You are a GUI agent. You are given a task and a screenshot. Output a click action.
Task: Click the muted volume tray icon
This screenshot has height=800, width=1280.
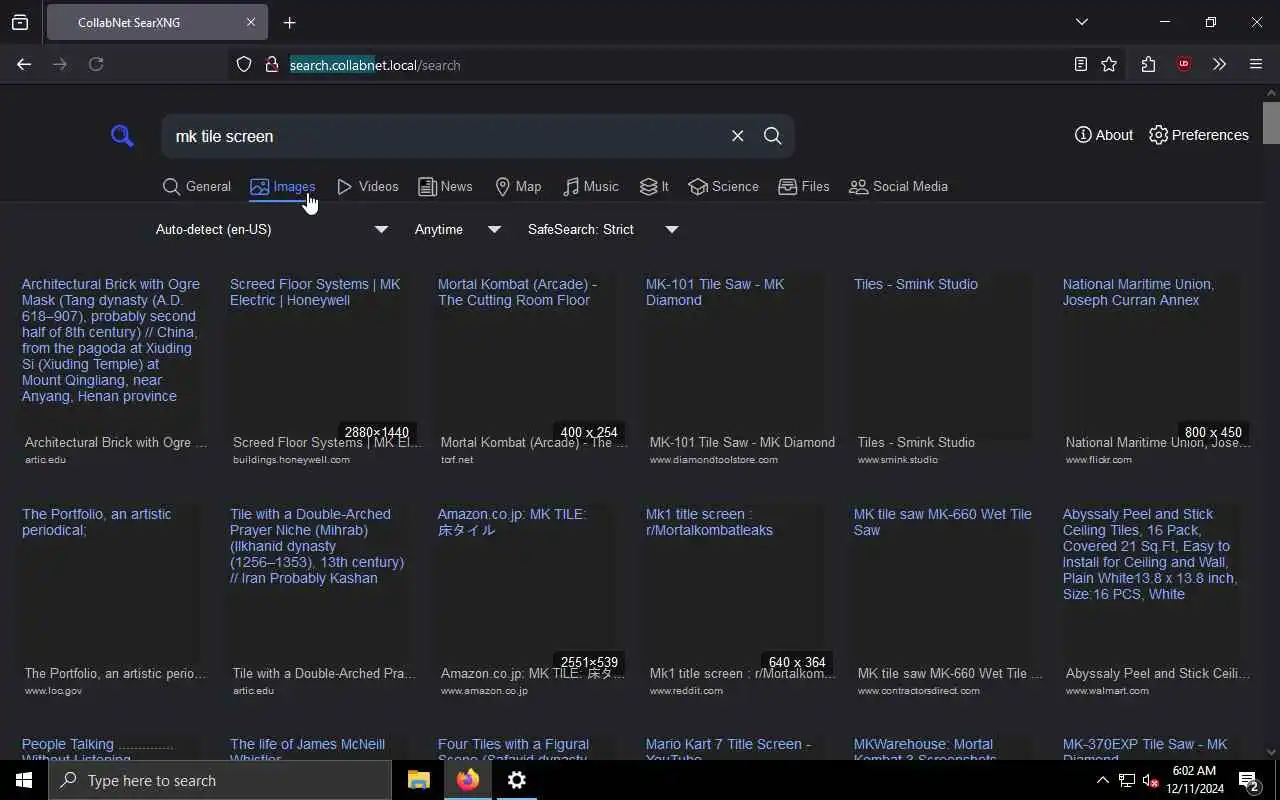coord(1150,780)
